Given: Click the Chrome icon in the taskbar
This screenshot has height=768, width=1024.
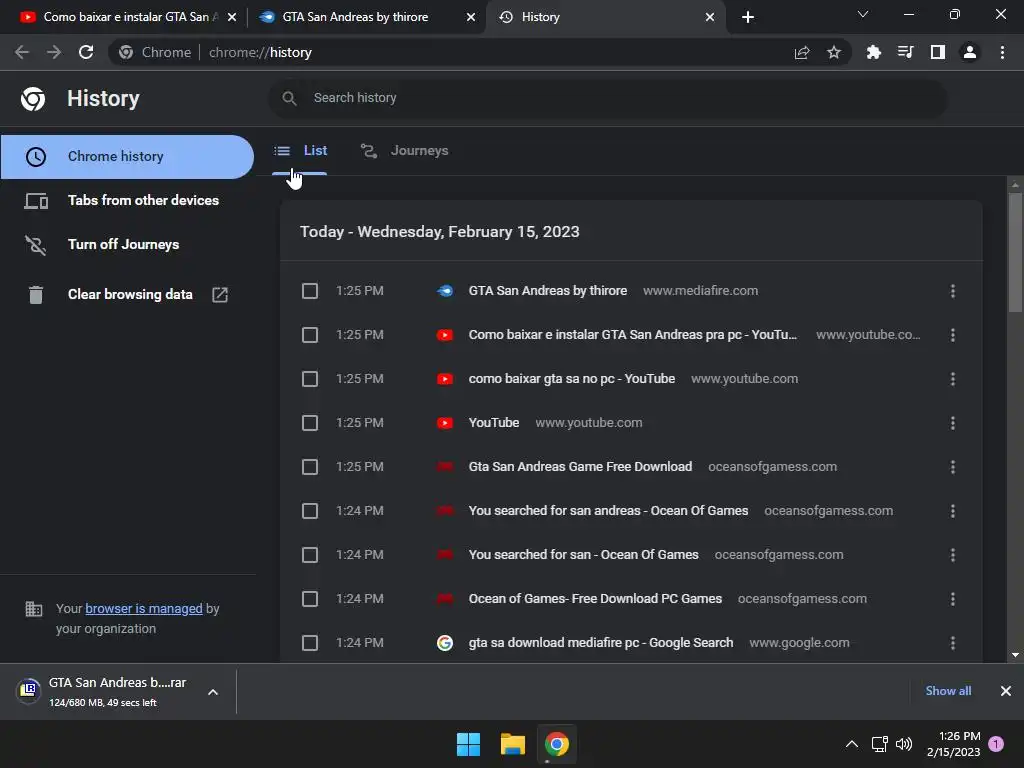Looking at the screenshot, I should click(x=556, y=744).
